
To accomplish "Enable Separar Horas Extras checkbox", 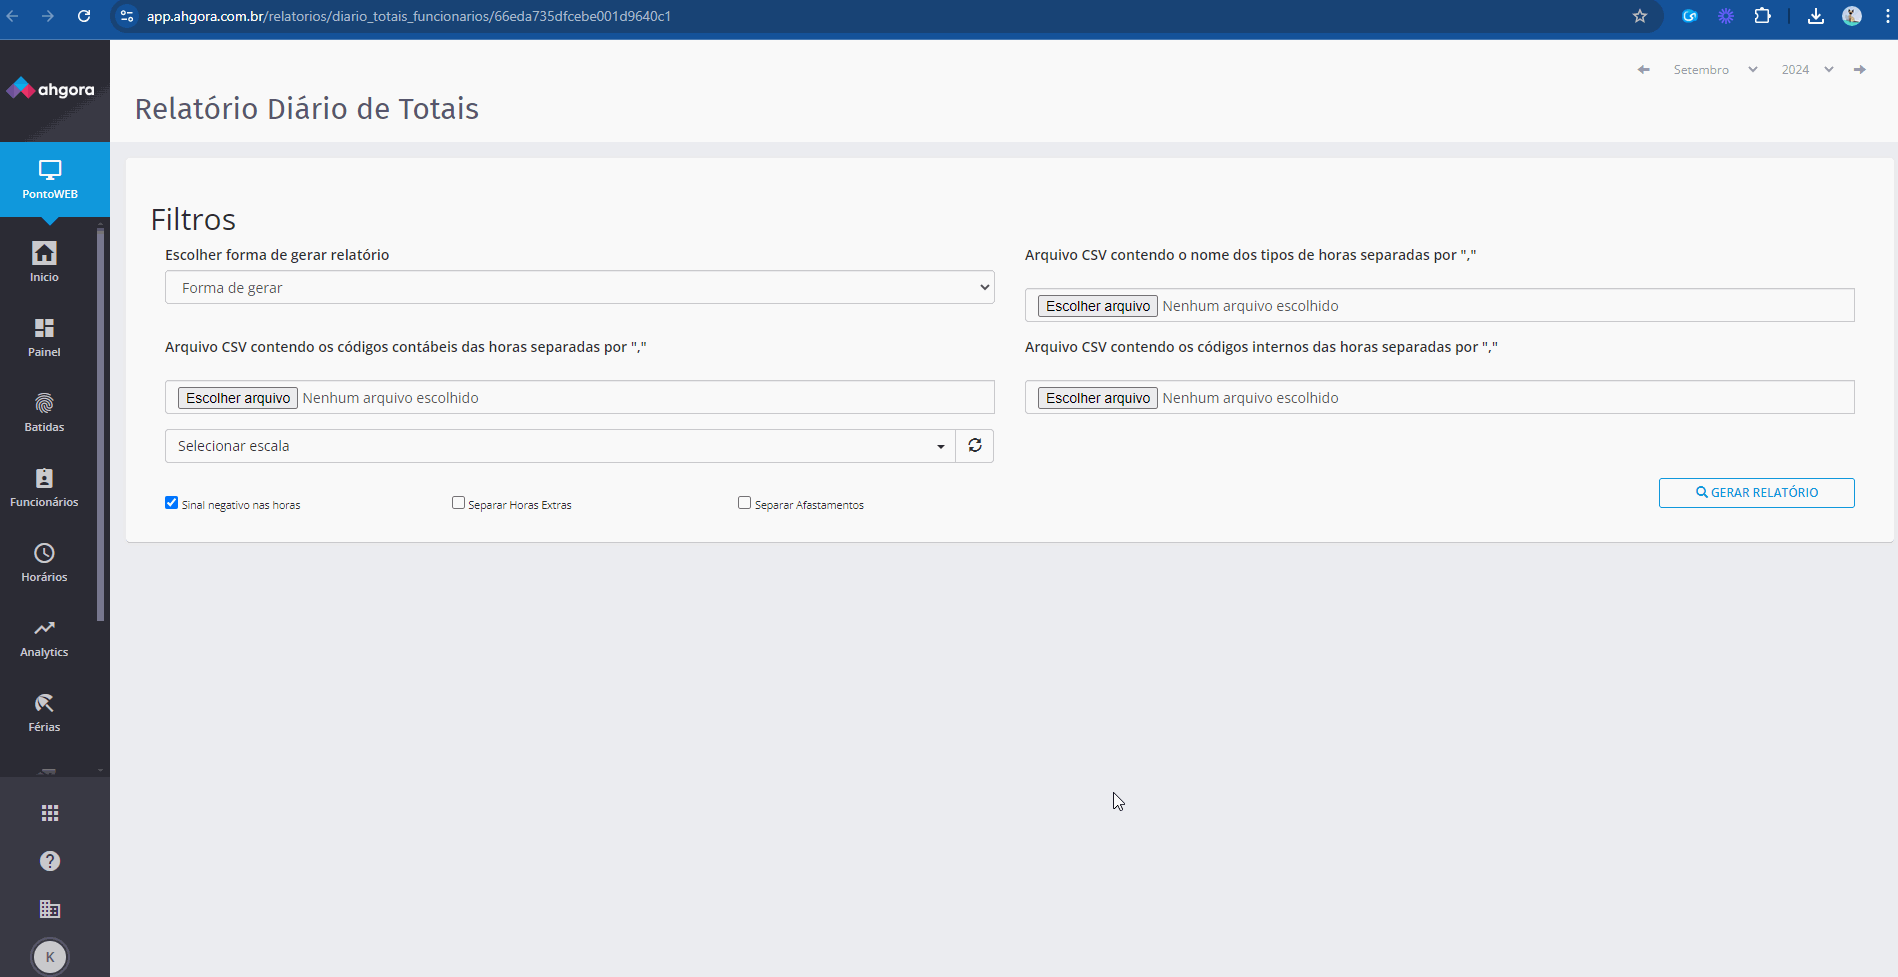I will tap(458, 503).
